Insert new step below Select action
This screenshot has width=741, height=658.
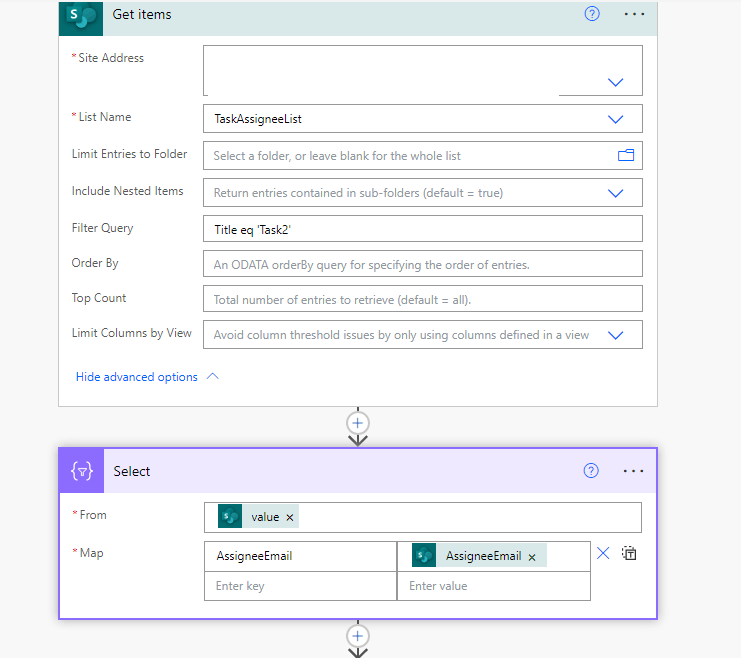(358, 636)
